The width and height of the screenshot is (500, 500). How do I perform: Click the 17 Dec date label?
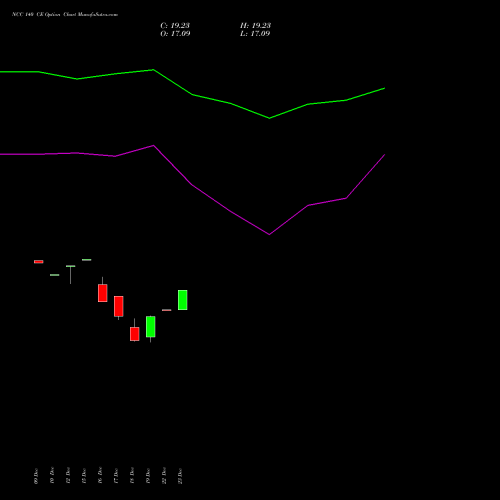coord(116,476)
